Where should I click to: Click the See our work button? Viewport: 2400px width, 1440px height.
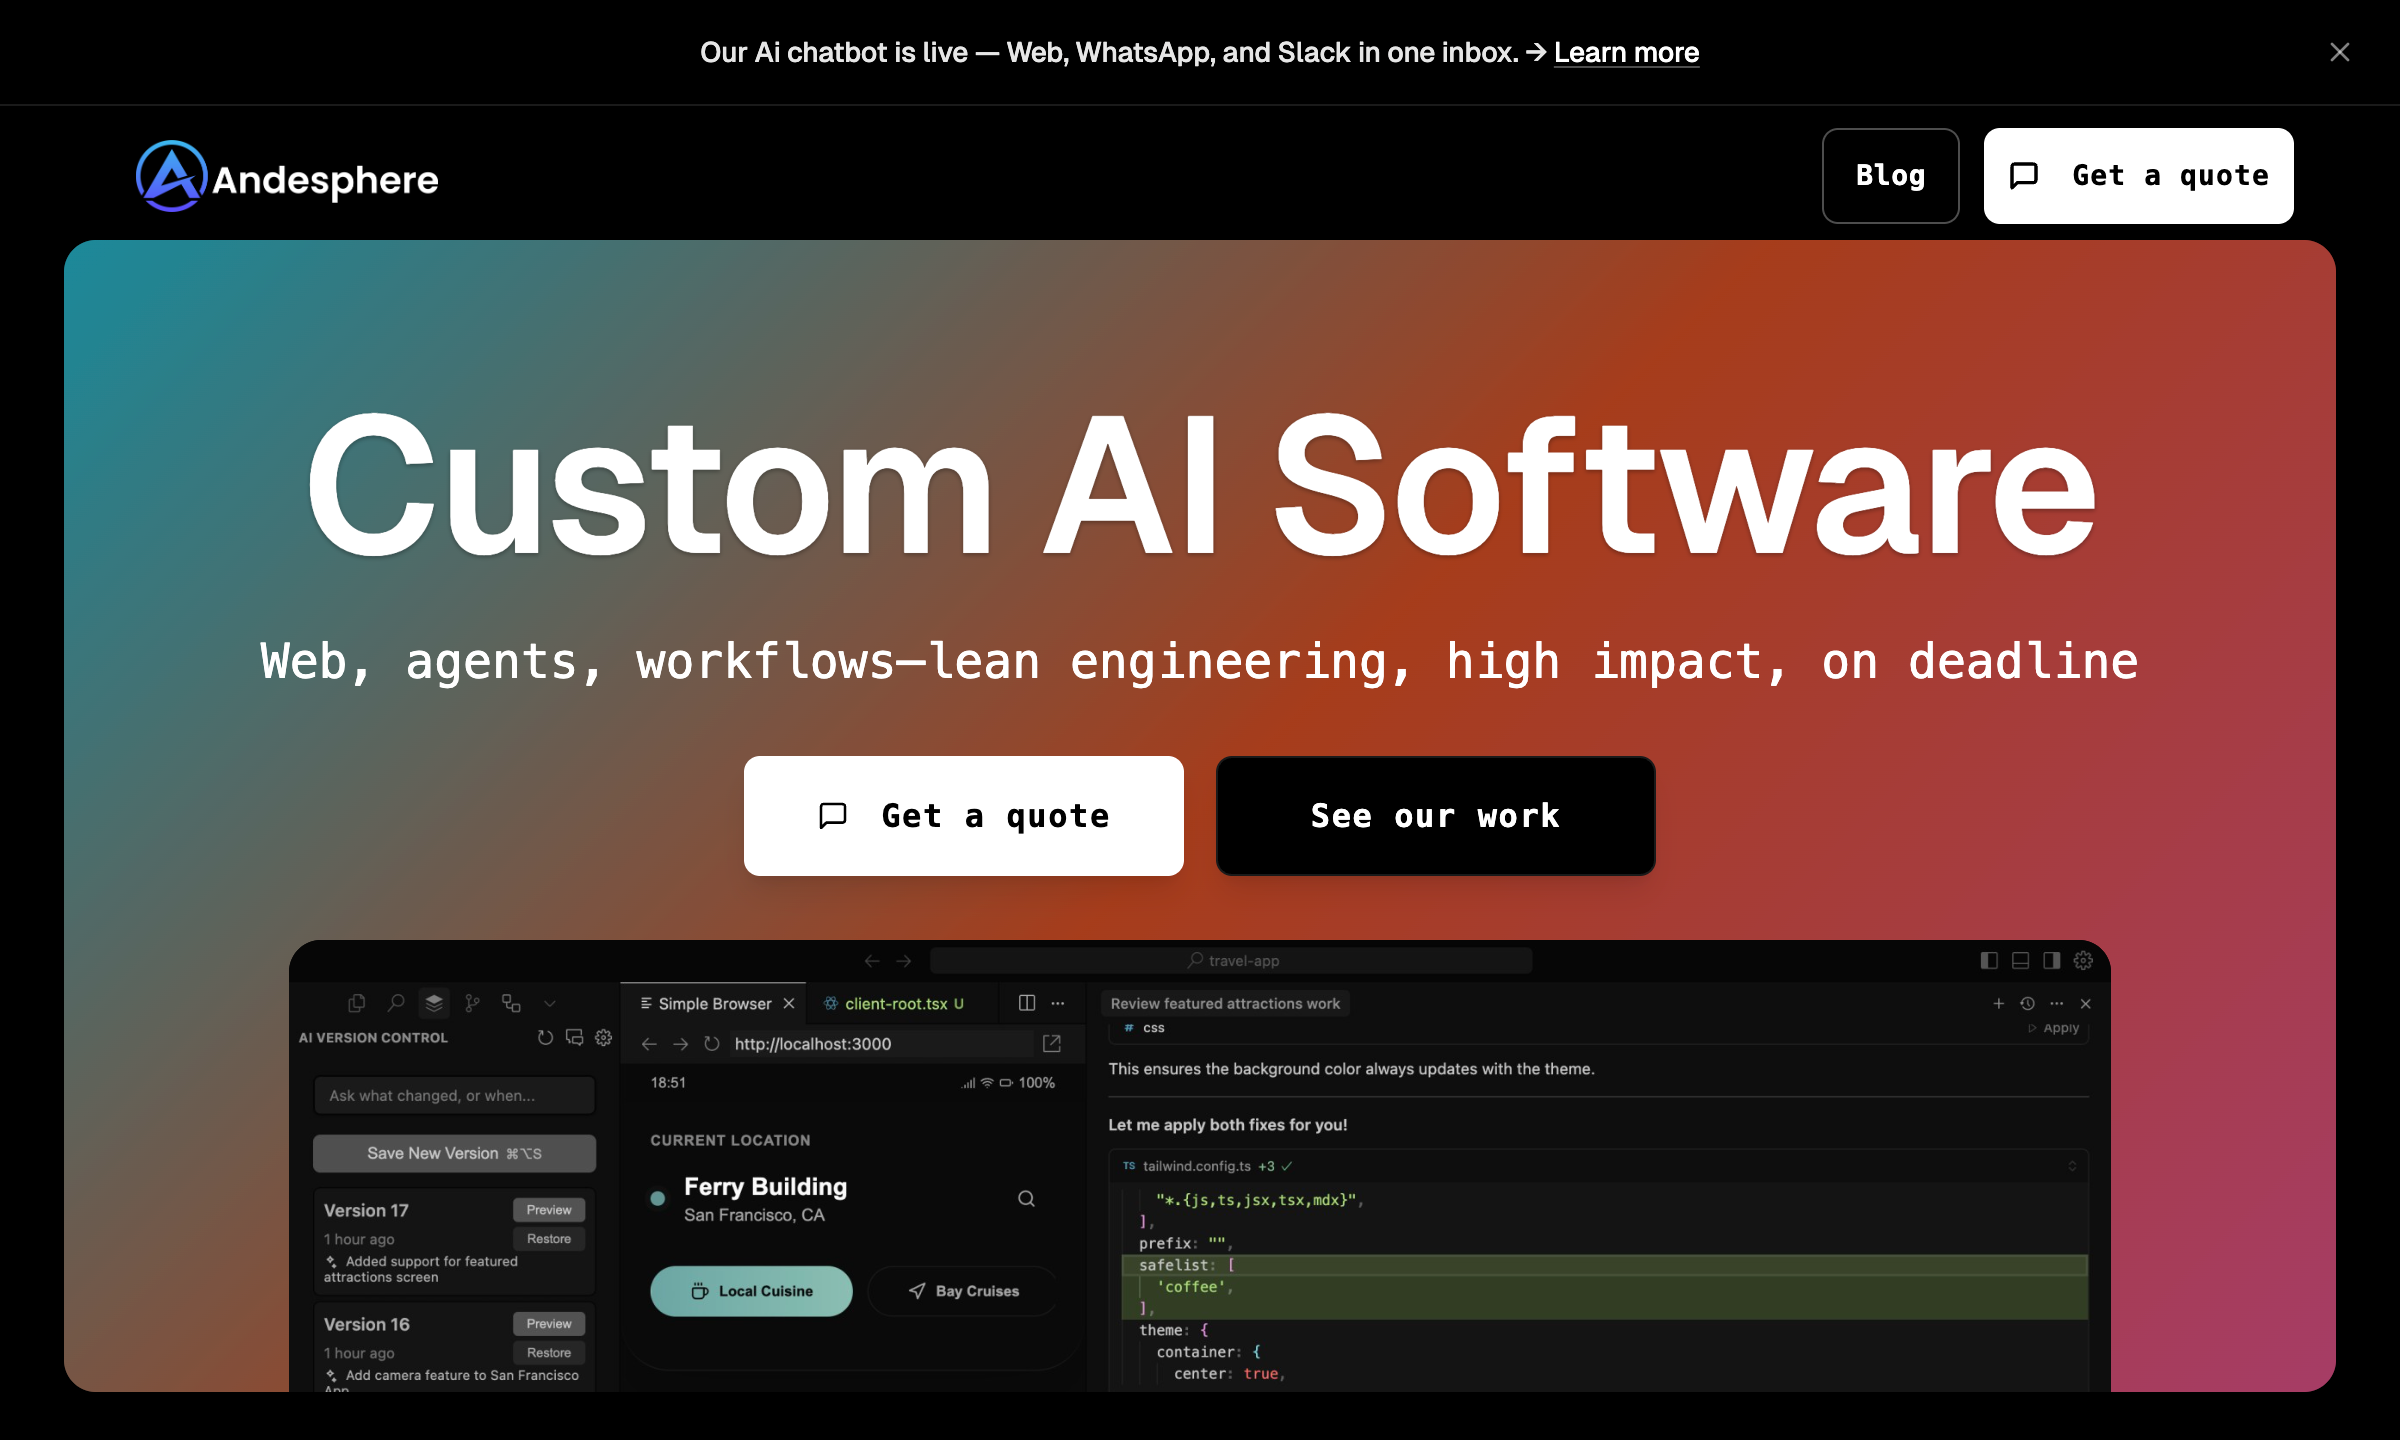[x=1435, y=816]
